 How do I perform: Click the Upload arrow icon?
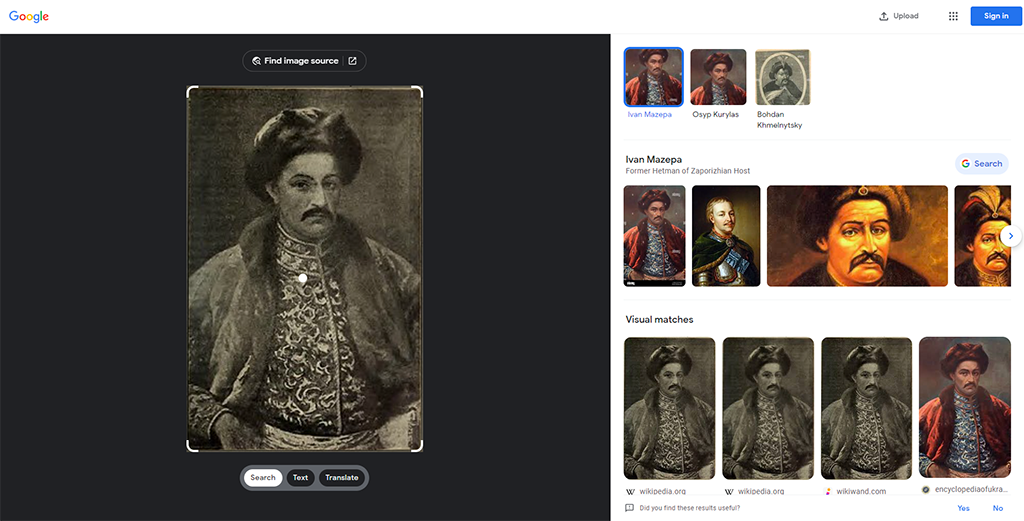[x=884, y=16]
